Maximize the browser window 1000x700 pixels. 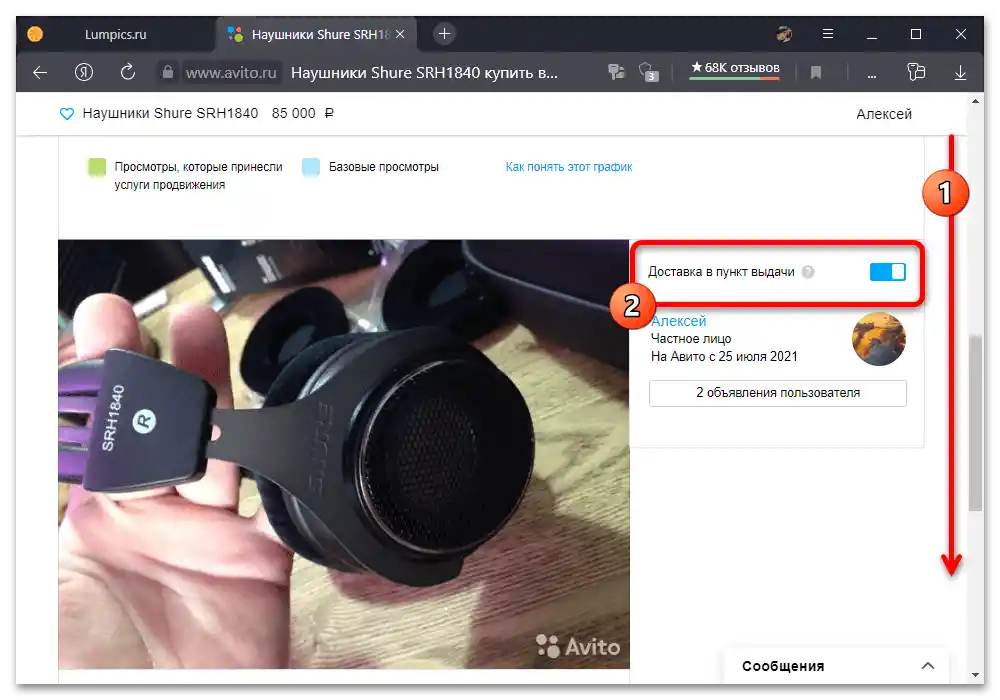point(916,34)
